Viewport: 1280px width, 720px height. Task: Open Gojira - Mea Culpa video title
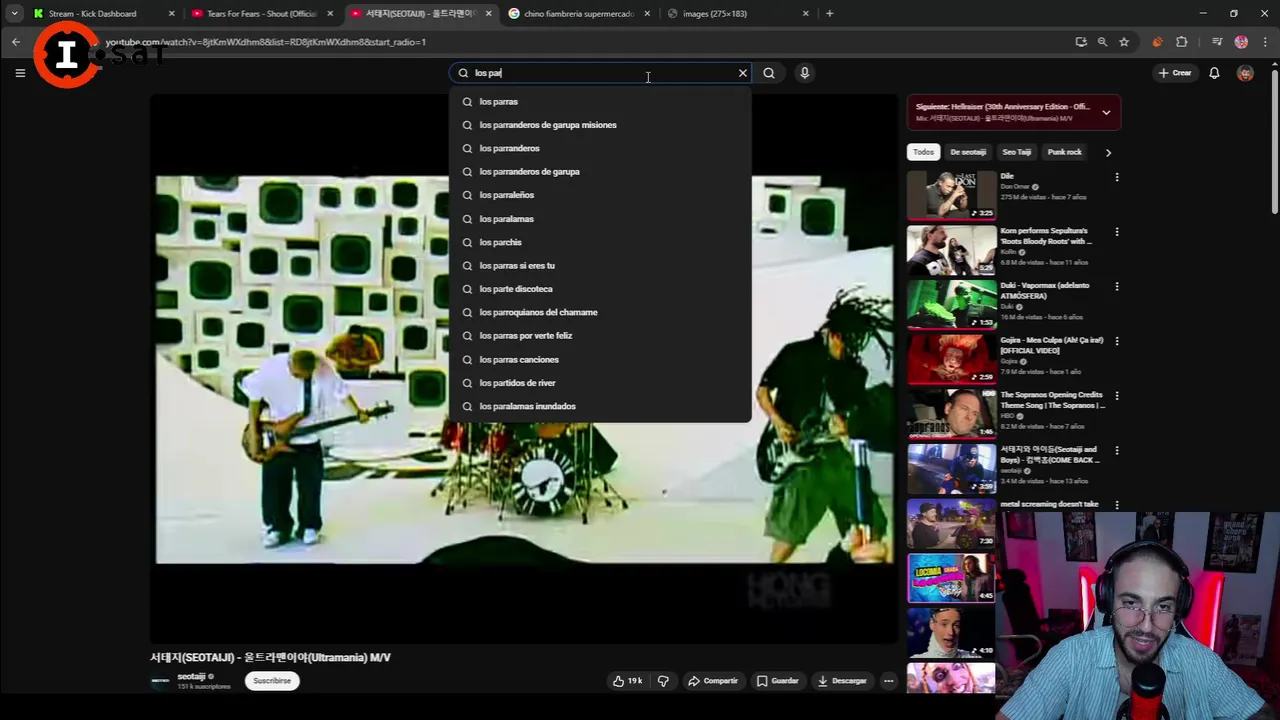point(1052,345)
